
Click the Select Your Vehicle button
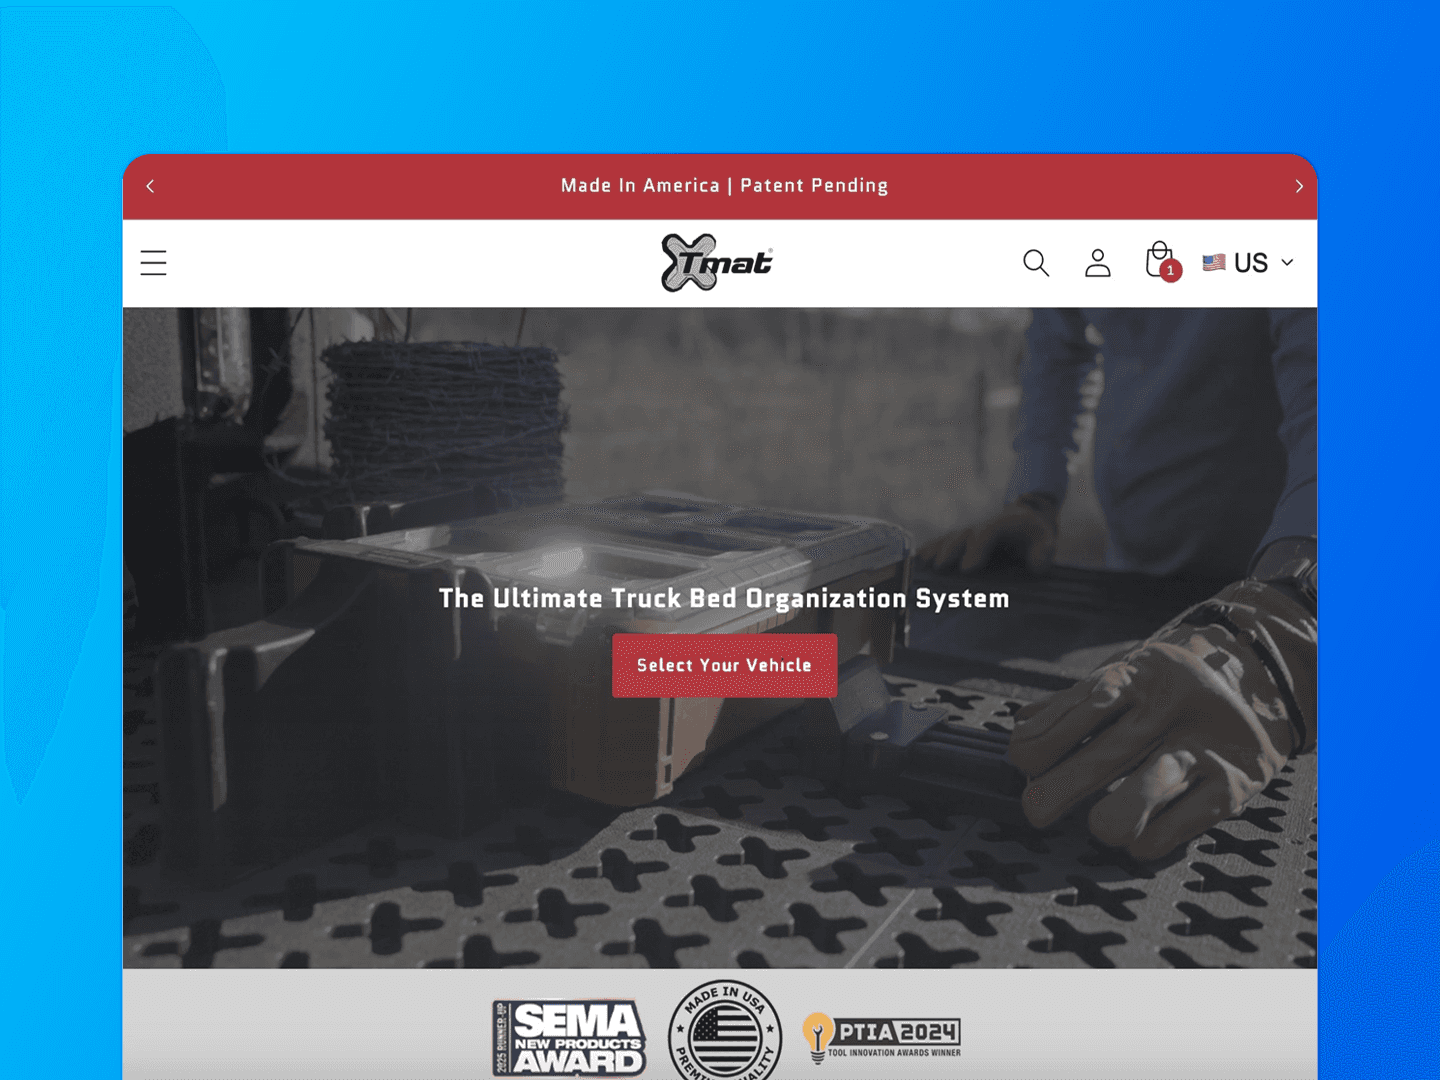tap(725, 665)
